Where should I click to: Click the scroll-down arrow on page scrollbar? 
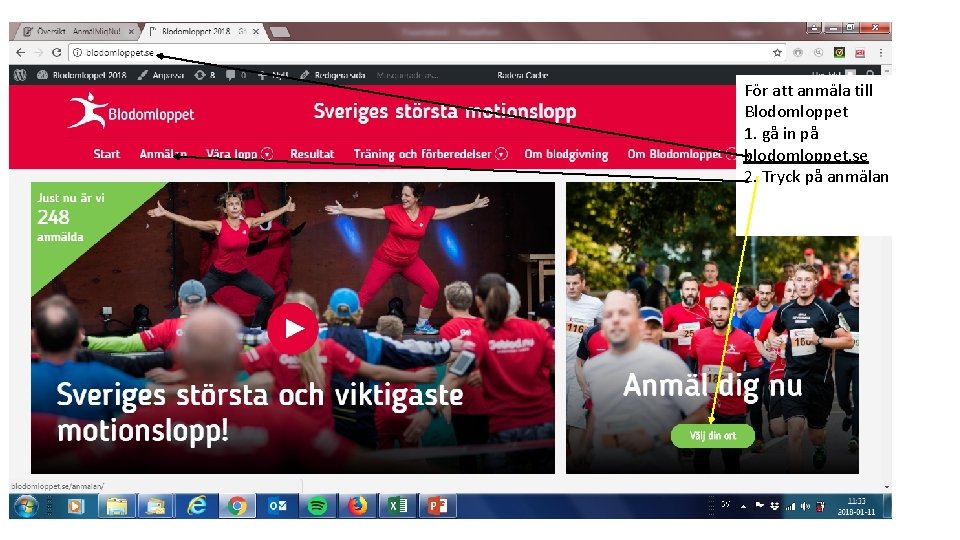887,487
